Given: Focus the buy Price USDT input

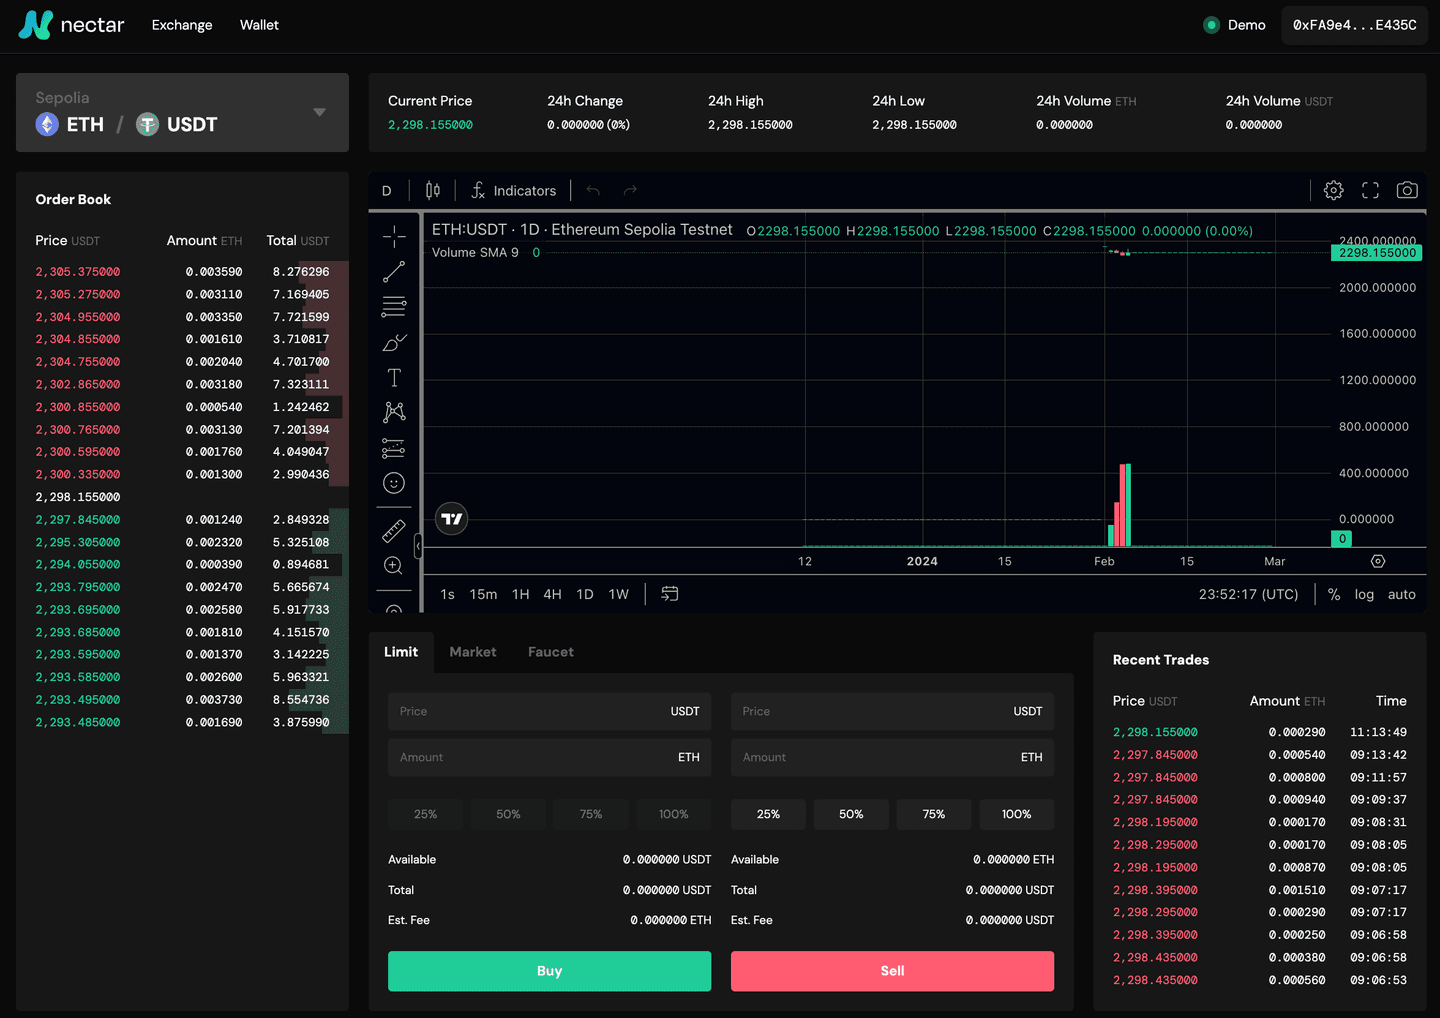Looking at the screenshot, I should pos(550,711).
